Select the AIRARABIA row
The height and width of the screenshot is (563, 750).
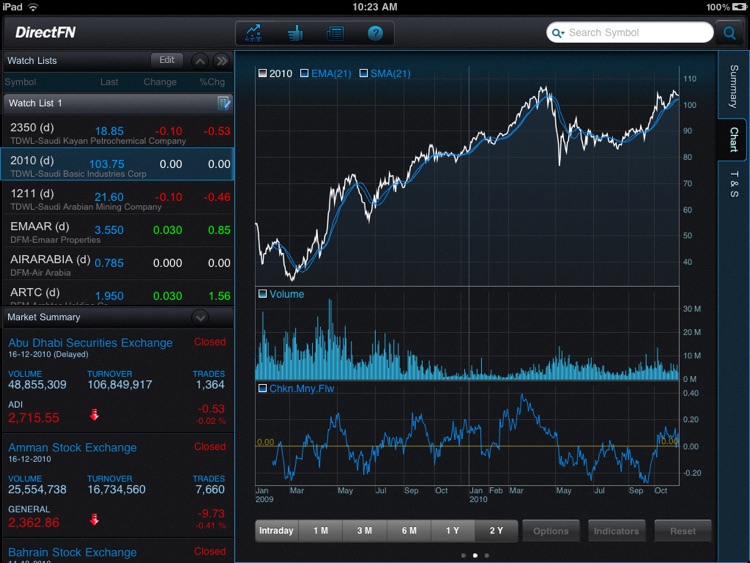[x=118, y=264]
